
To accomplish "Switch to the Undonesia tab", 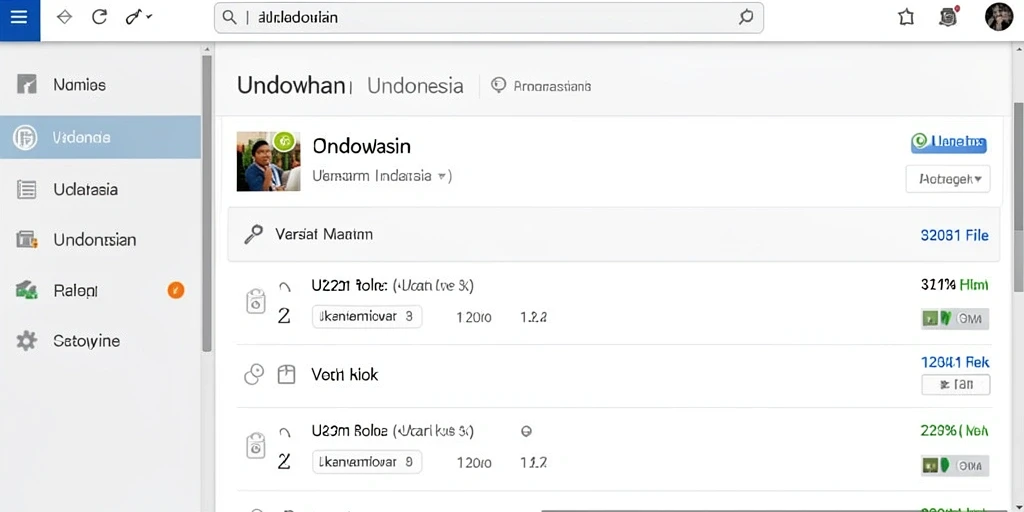I will point(415,86).
